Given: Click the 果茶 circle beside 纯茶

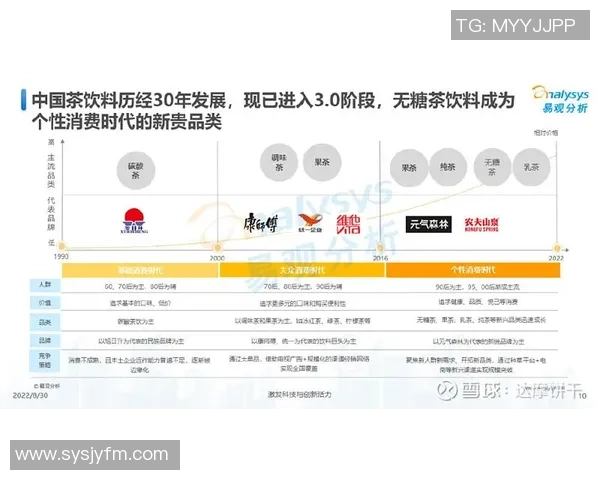Looking at the screenshot, I should [409, 168].
